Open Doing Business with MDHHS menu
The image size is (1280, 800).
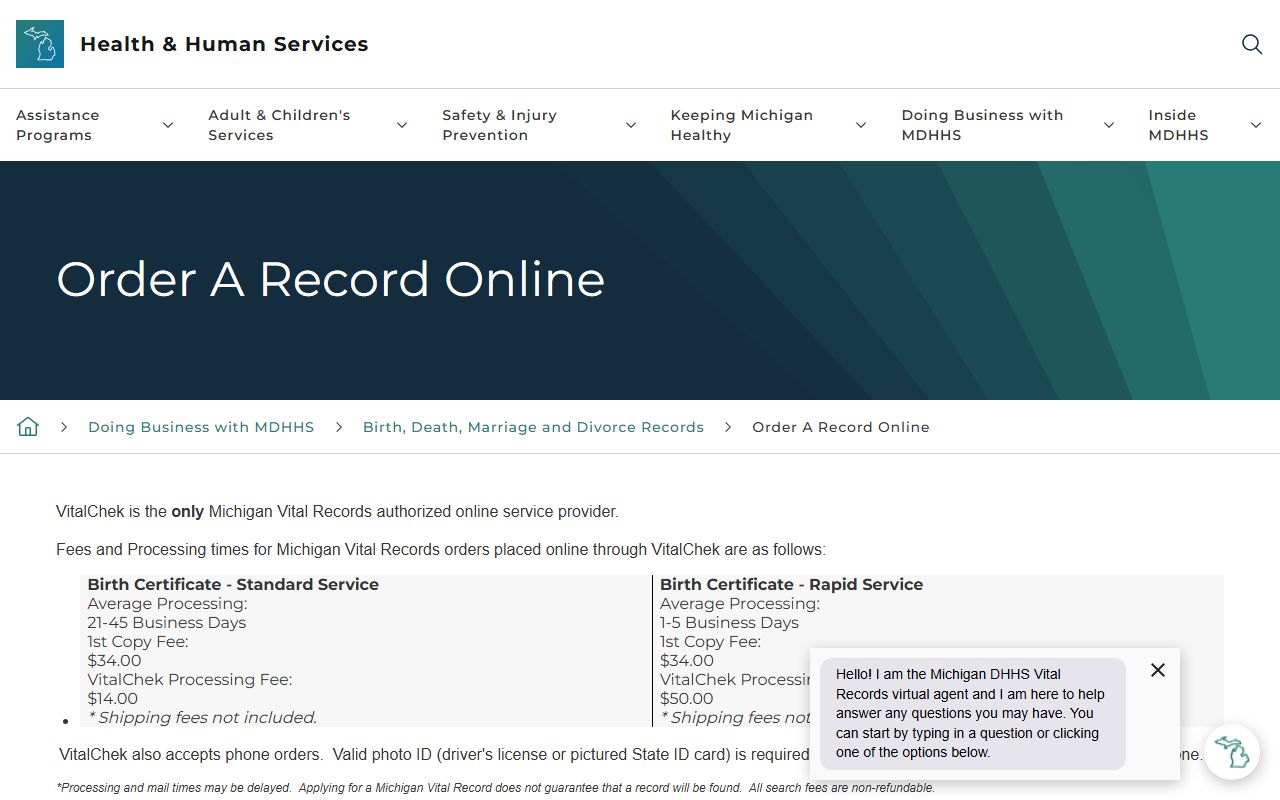(x=982, y=125)
